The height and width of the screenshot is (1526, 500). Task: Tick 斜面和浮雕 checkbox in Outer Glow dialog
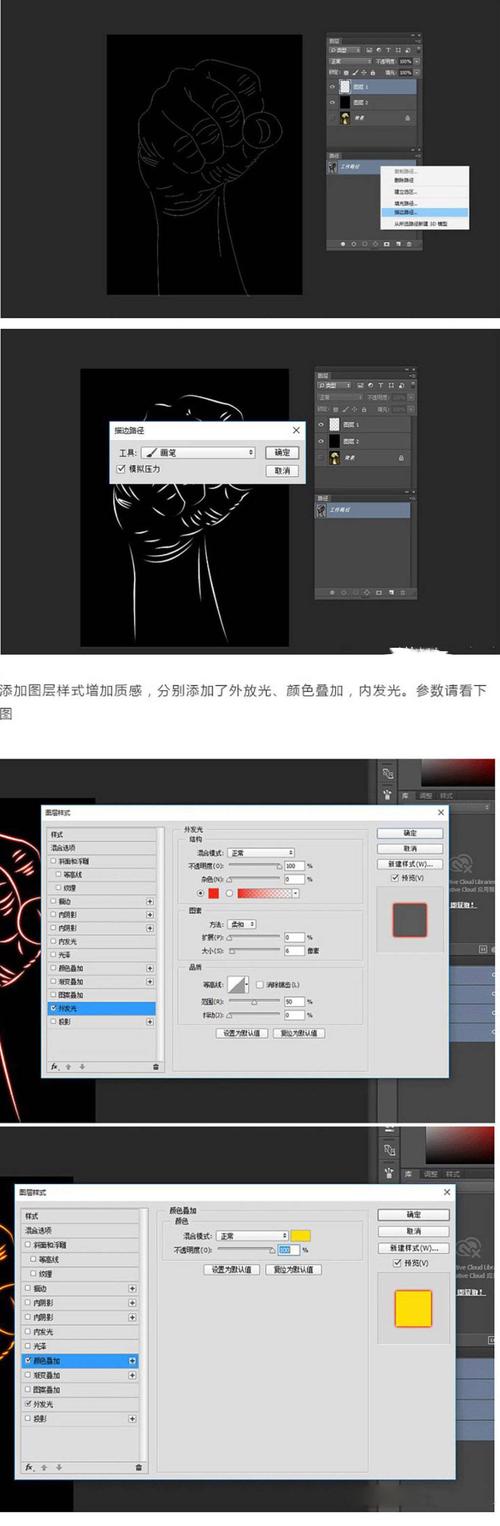[54, 860]
